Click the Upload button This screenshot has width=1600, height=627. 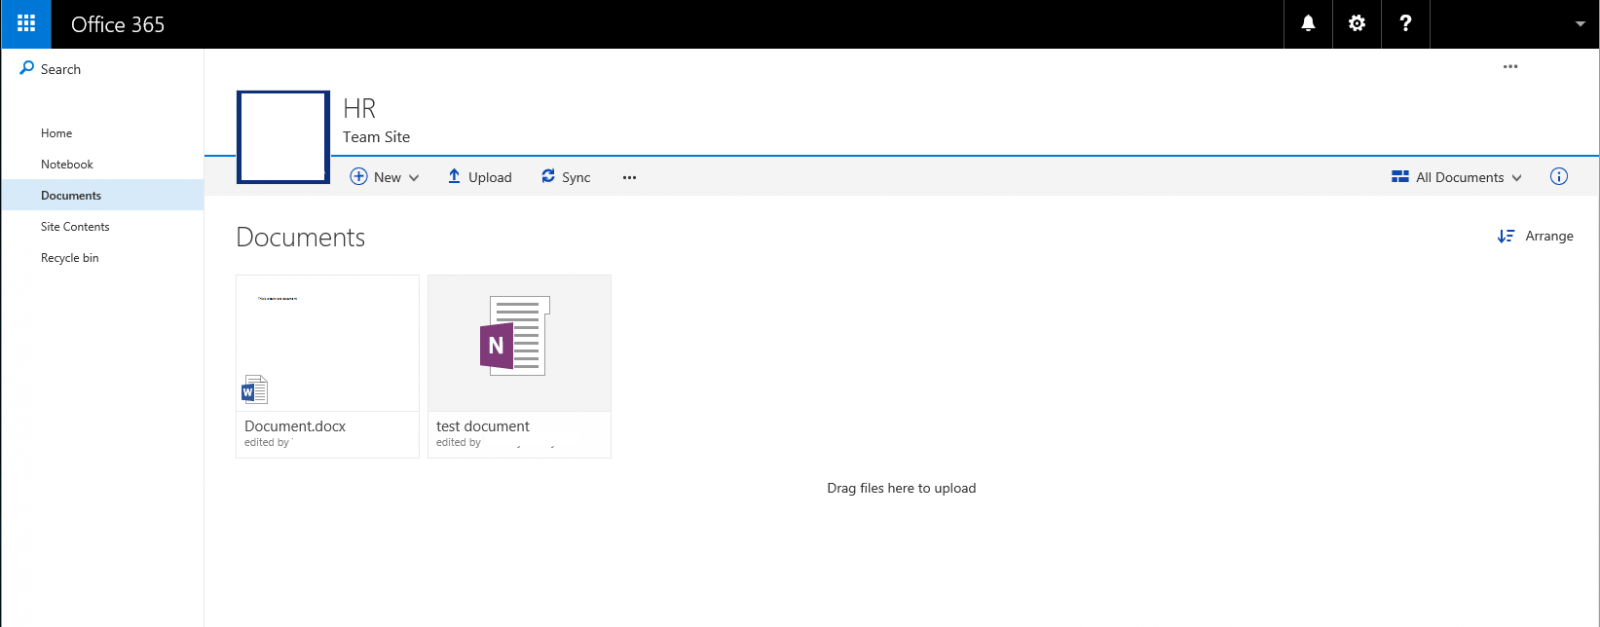[x=479, y=177]
